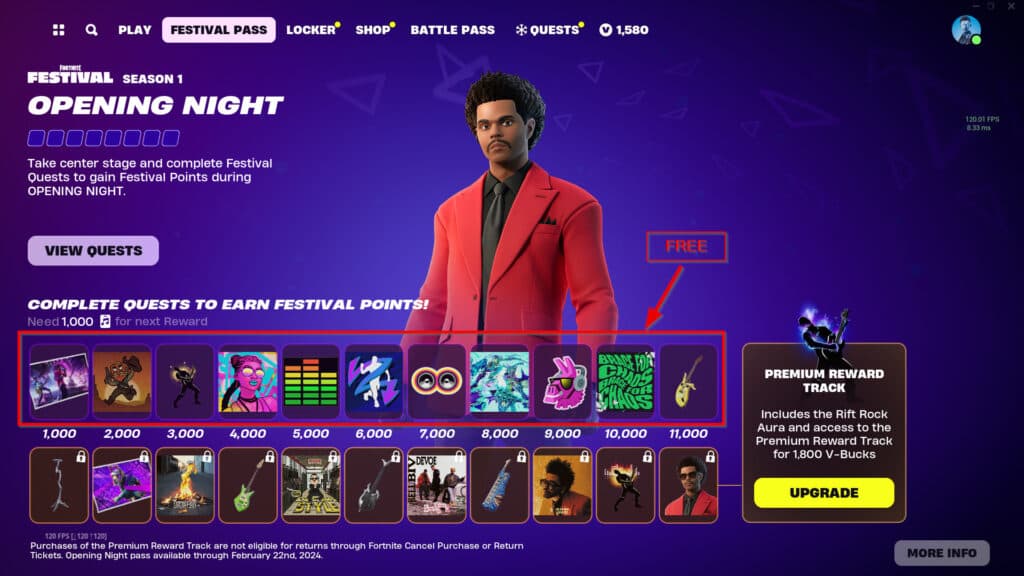Select the locked microphone stand premium reward
This screenshot has width=1024, height=576.
point(59,485)
